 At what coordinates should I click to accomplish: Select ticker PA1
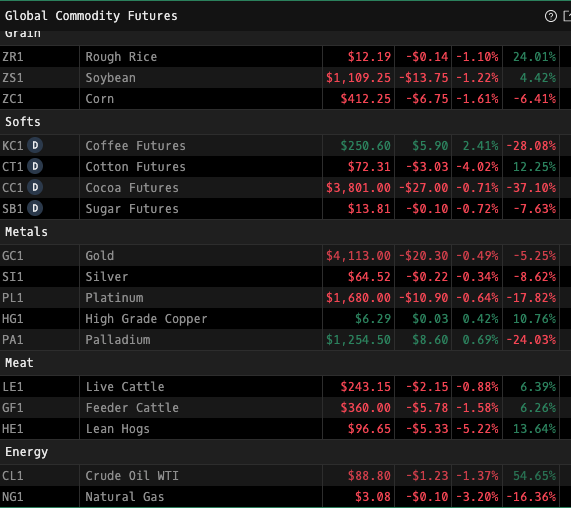coord(13,340)
